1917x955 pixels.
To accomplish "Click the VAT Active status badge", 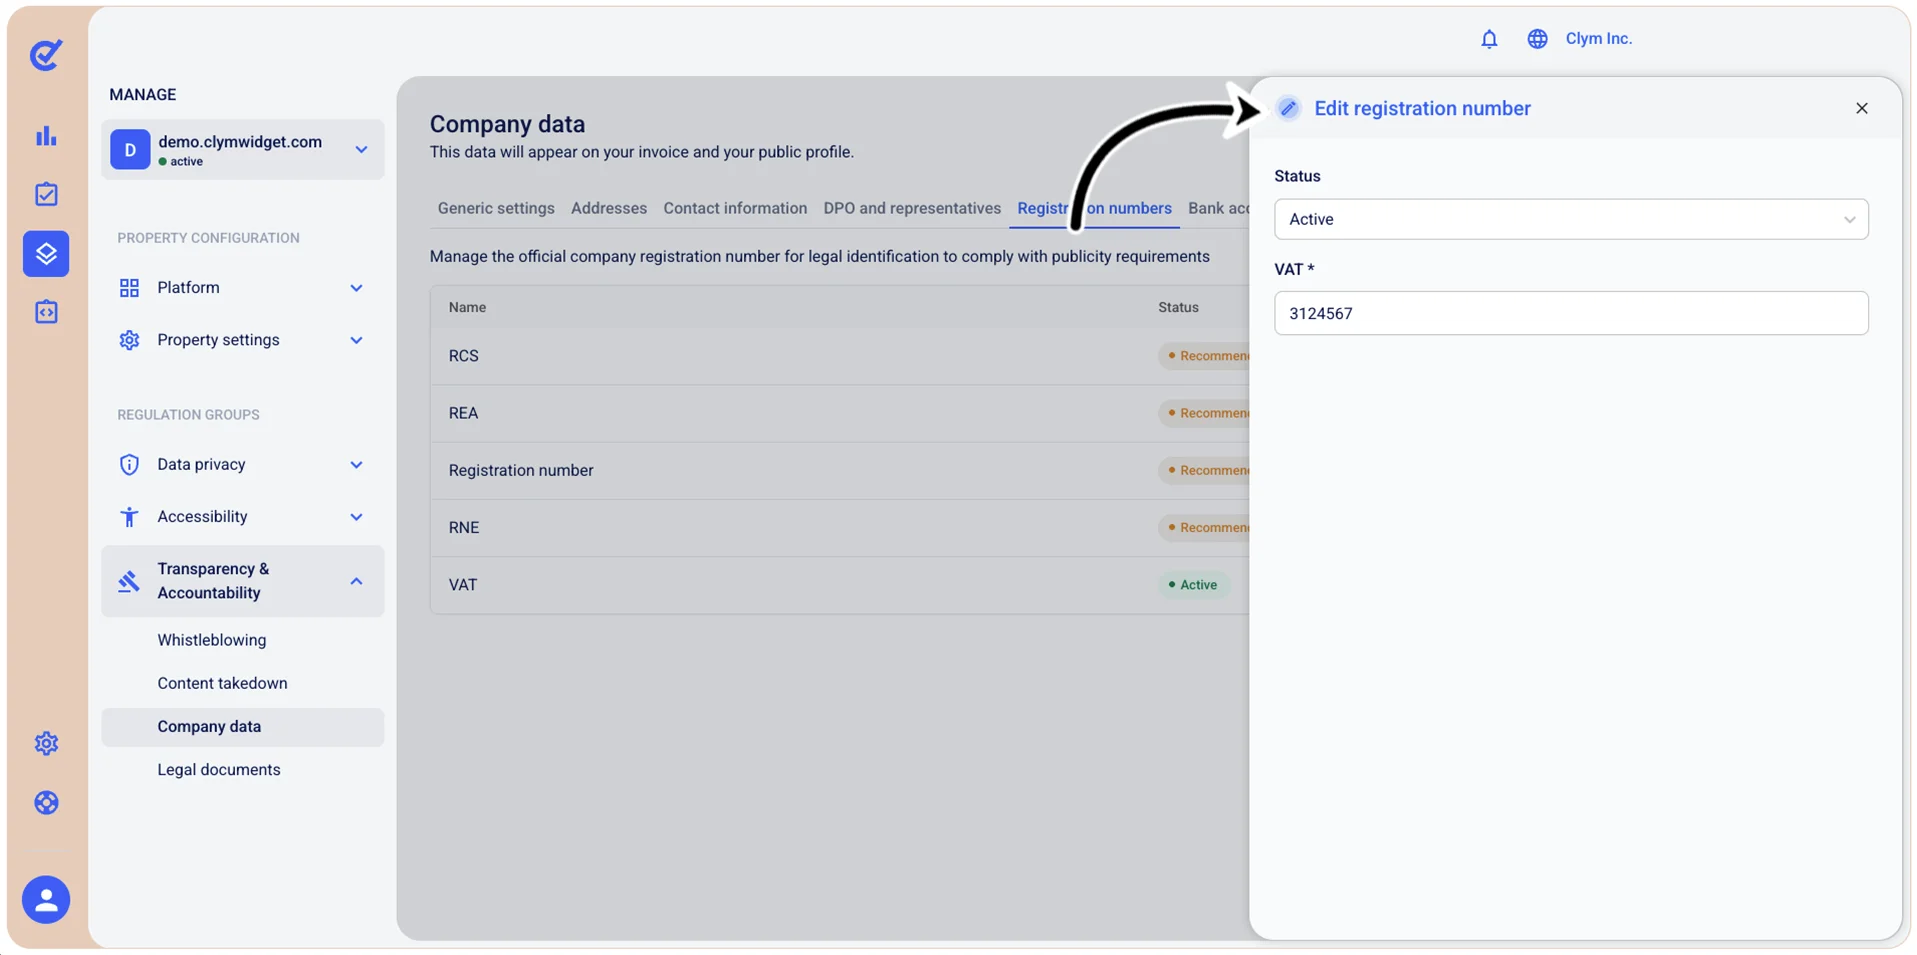I will coord(1193,585).
